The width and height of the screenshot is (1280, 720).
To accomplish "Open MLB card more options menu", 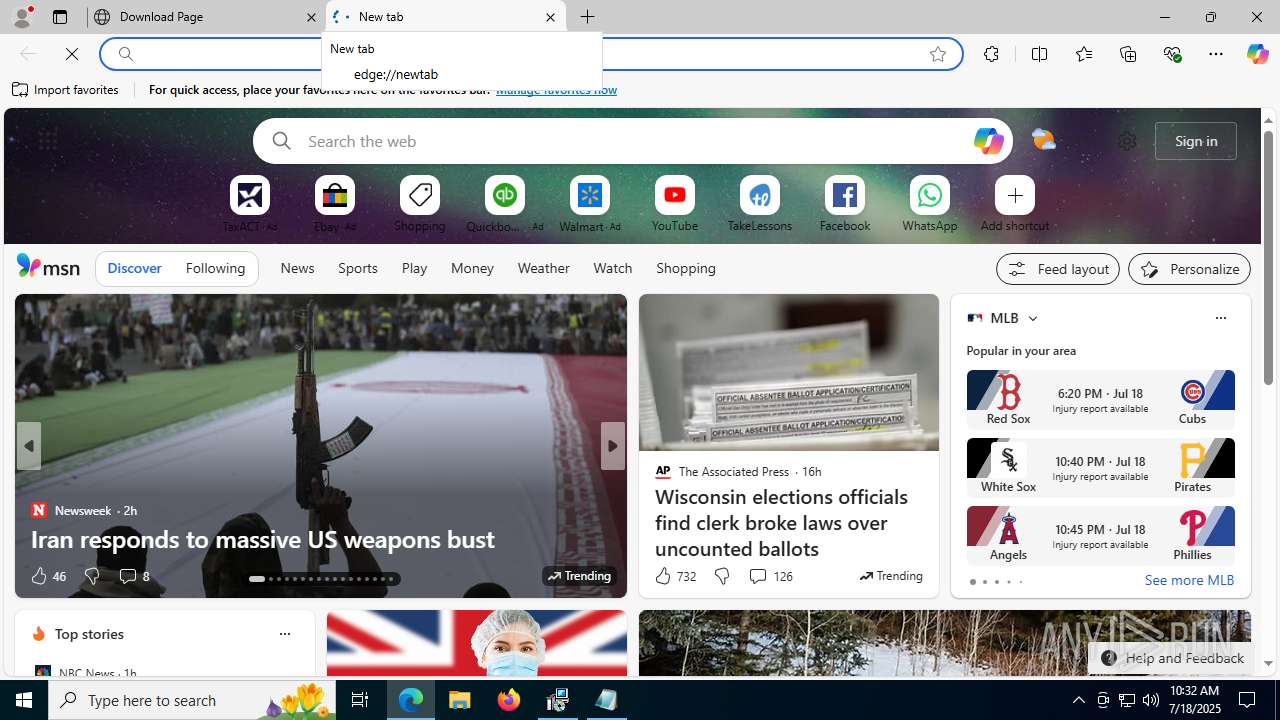I will pos(1220,318).
